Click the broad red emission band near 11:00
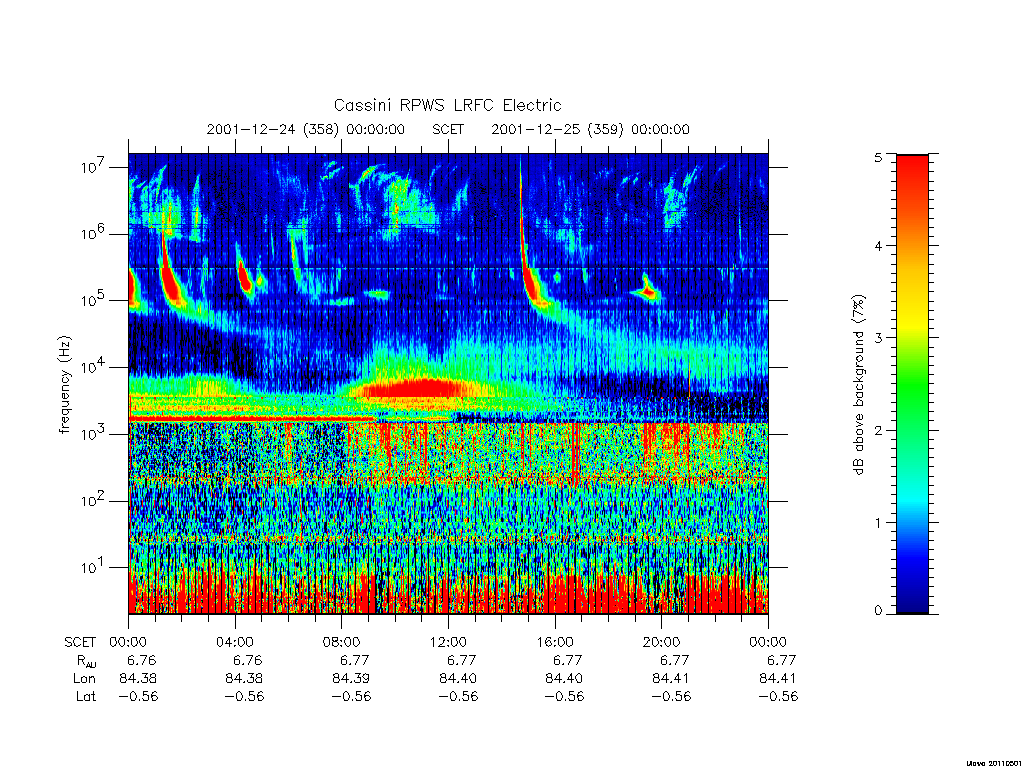 415,388
